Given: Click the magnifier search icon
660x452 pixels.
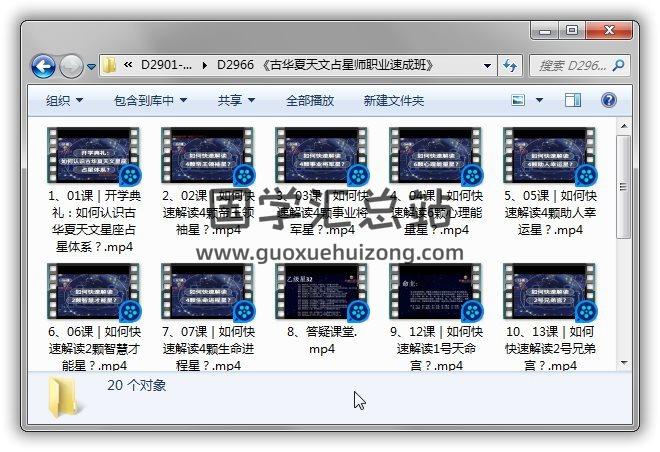Looking at the screenshot, I should click(x=618, y=65).
